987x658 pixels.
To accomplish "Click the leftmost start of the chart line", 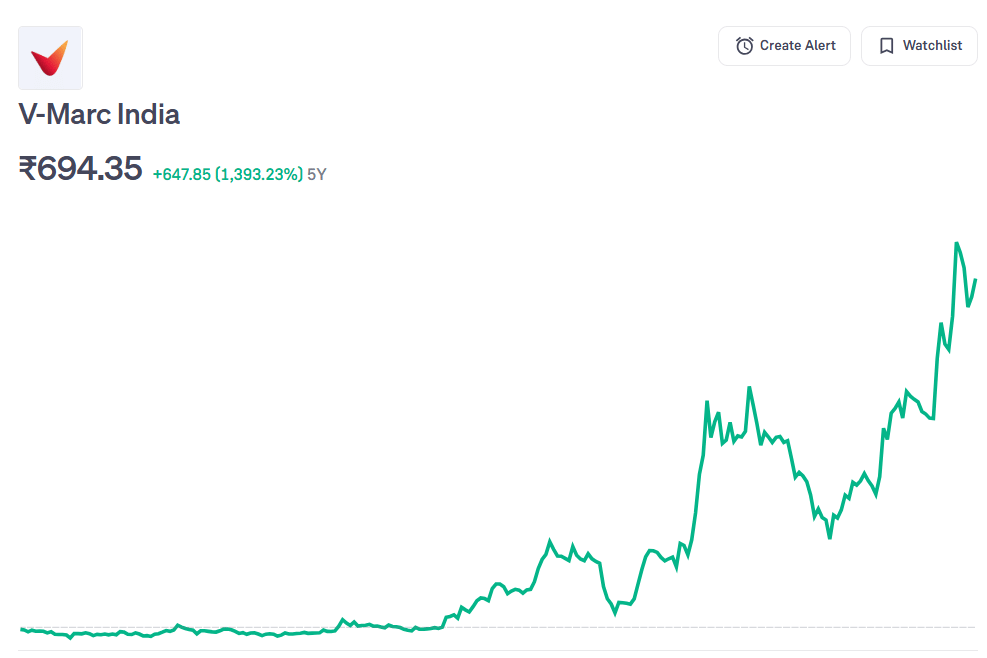I will 21,629.
